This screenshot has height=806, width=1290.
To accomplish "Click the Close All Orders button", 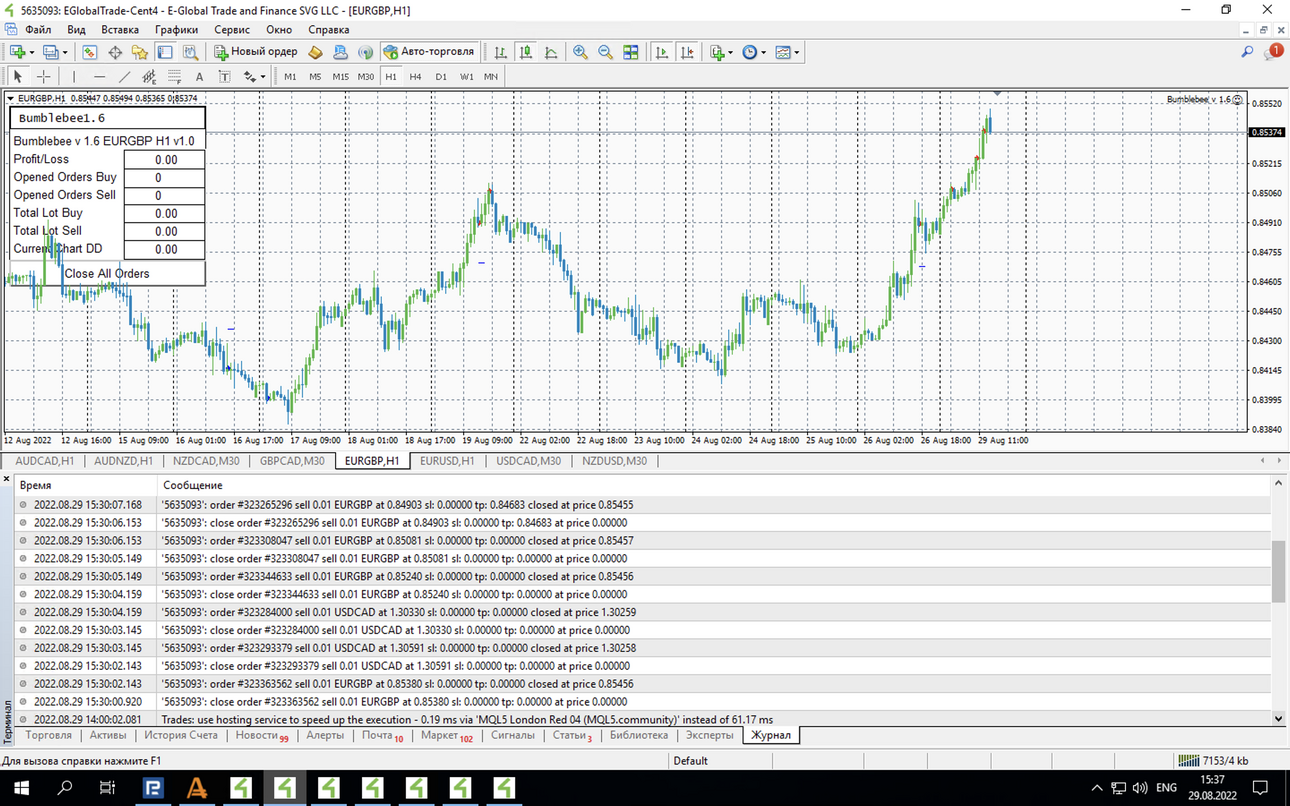I will click(107, 274).
